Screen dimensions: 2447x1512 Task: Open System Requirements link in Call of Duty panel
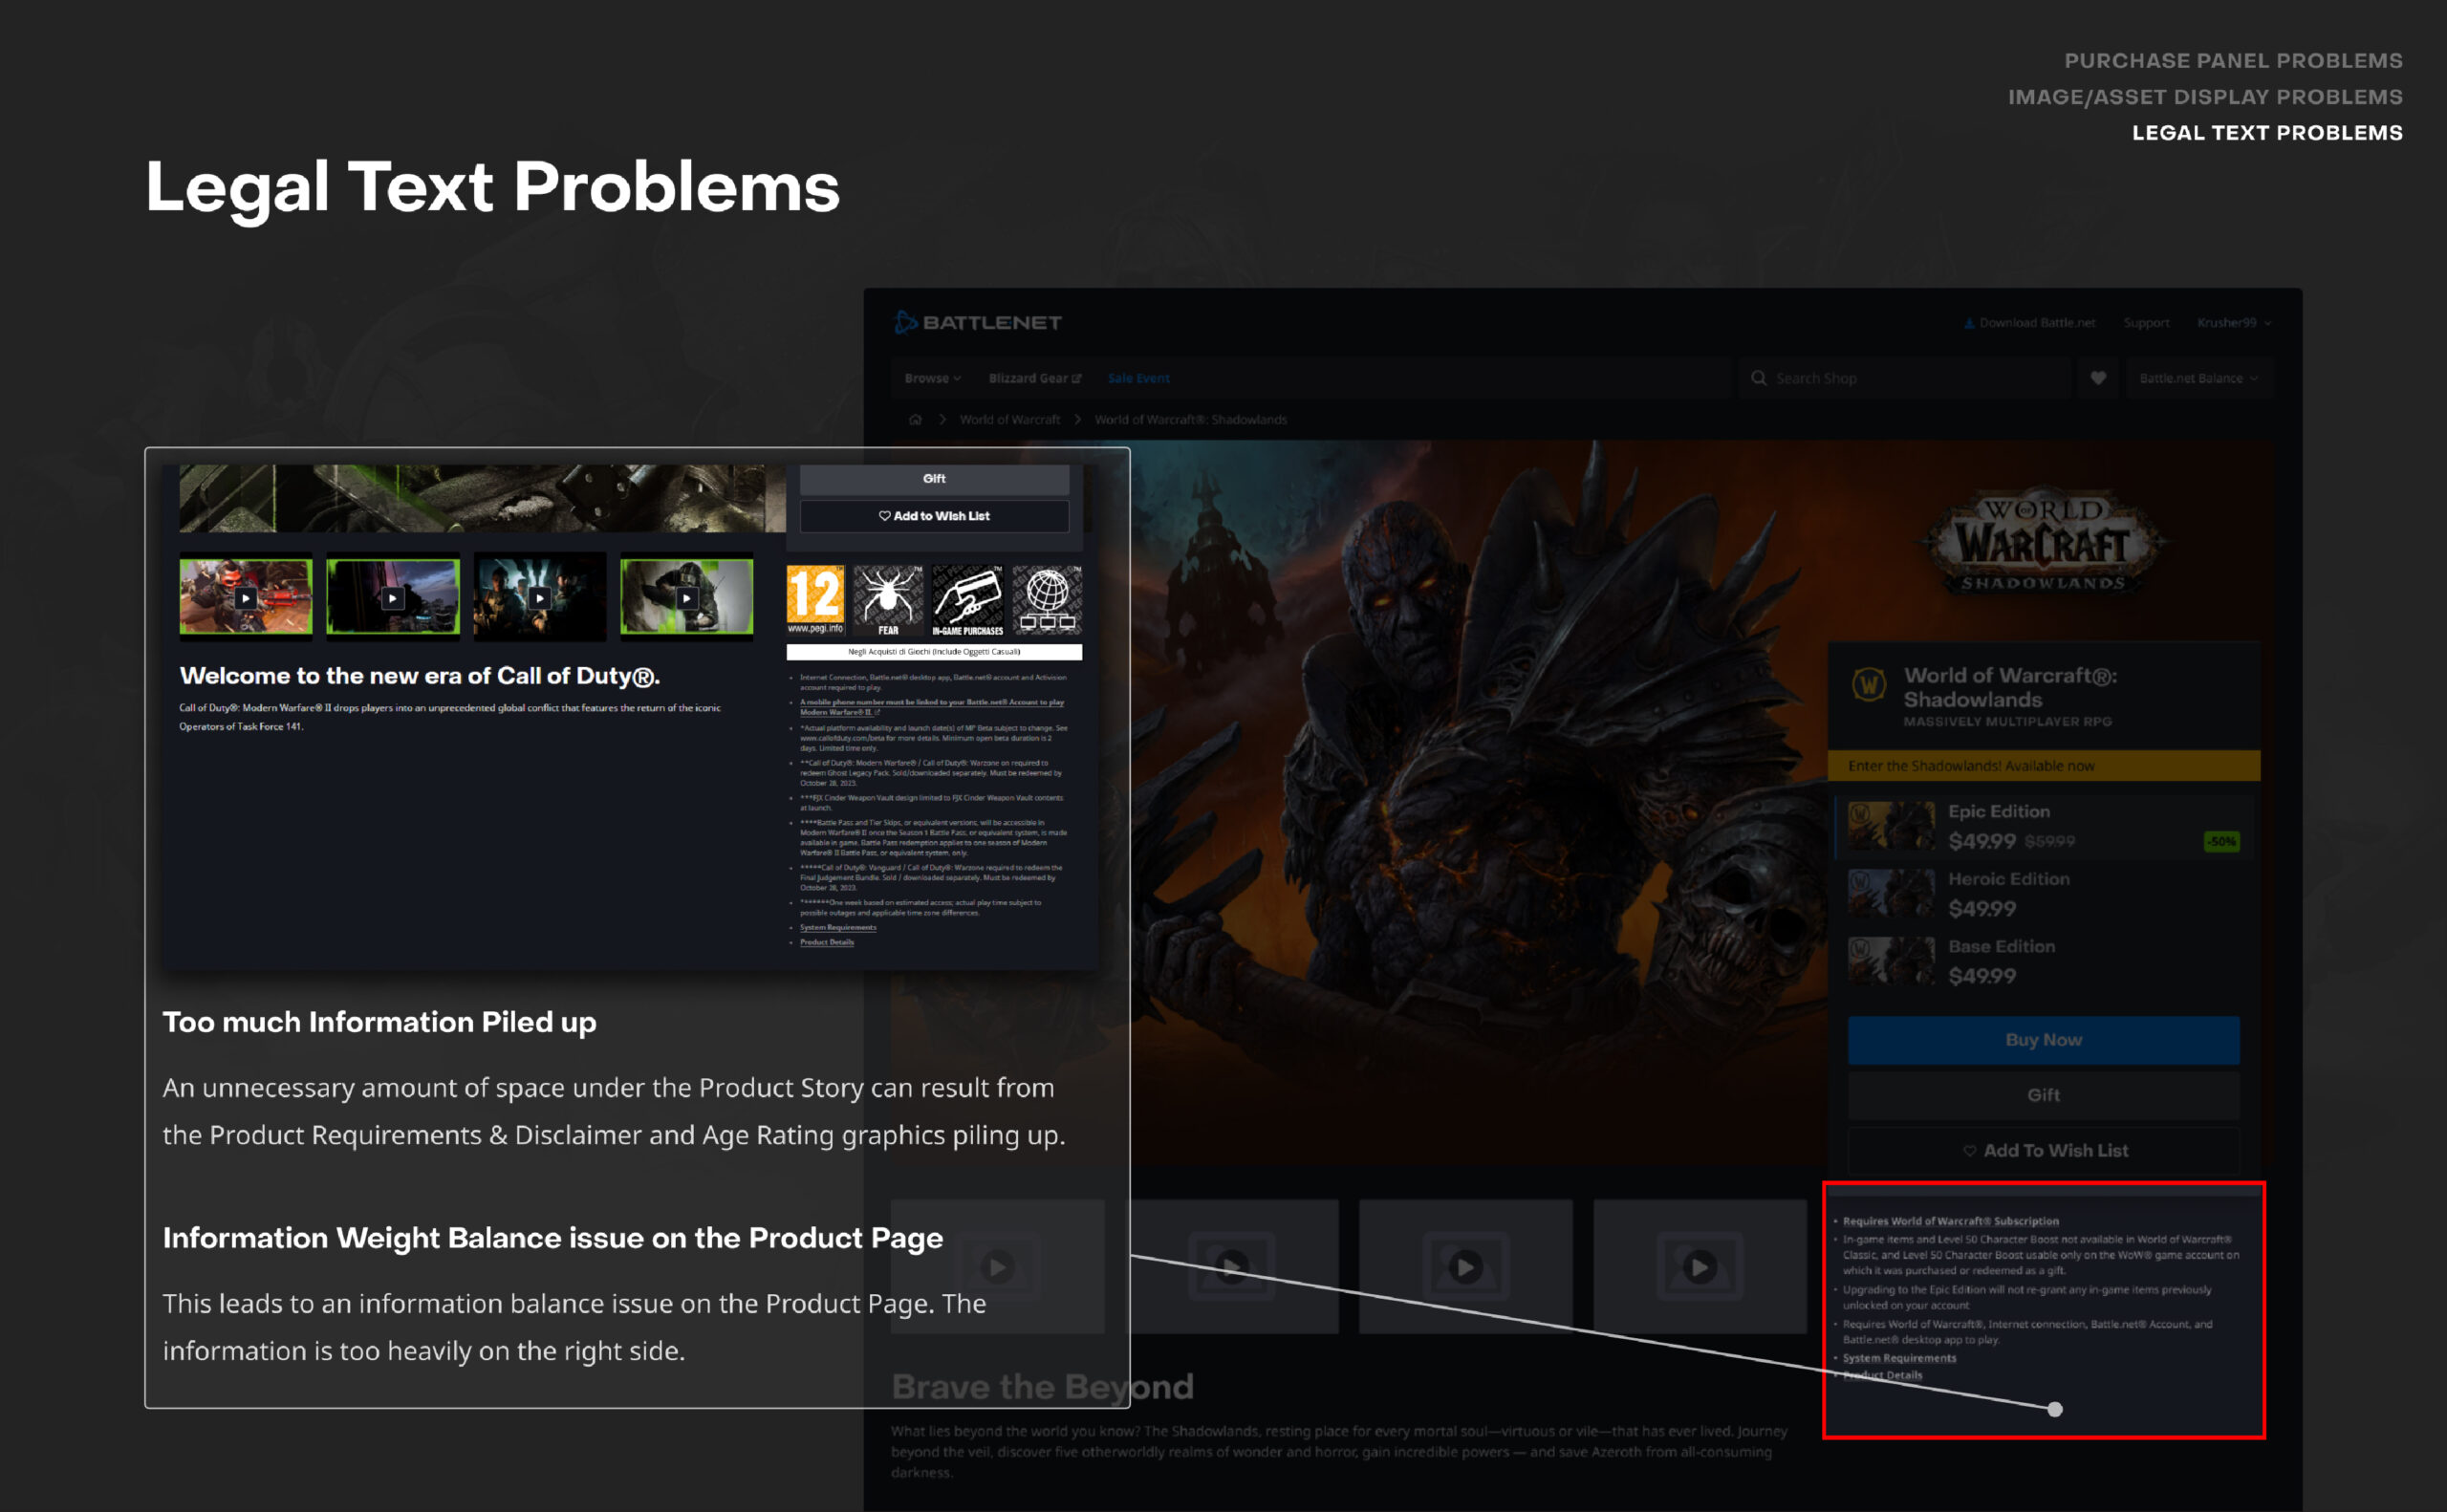[838, 927]
